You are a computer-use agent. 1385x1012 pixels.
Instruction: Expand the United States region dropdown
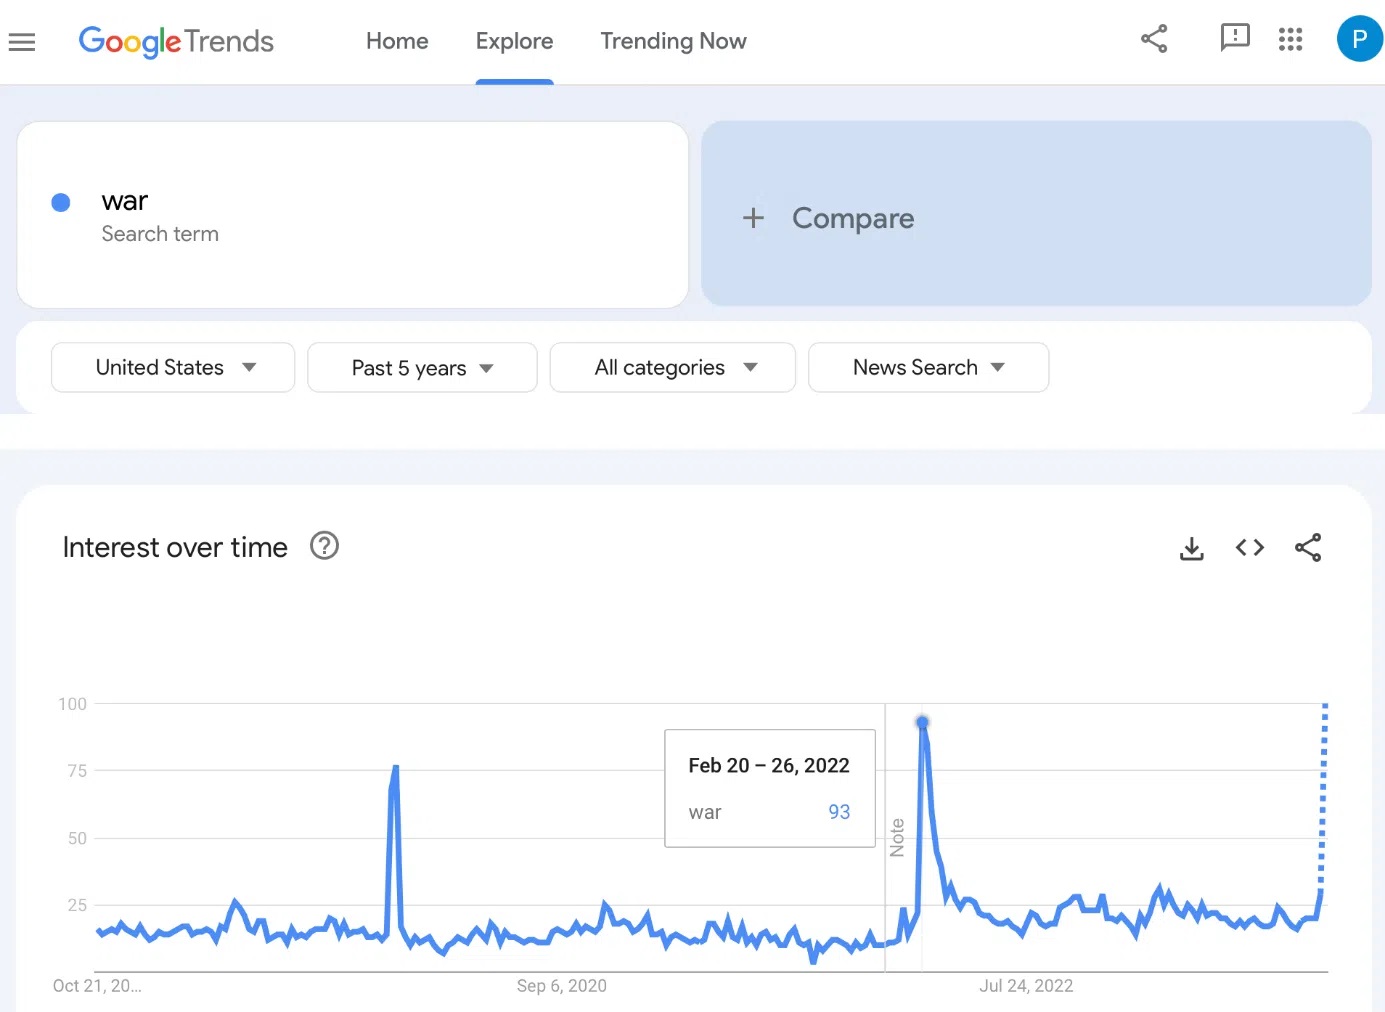coord(173,368)
